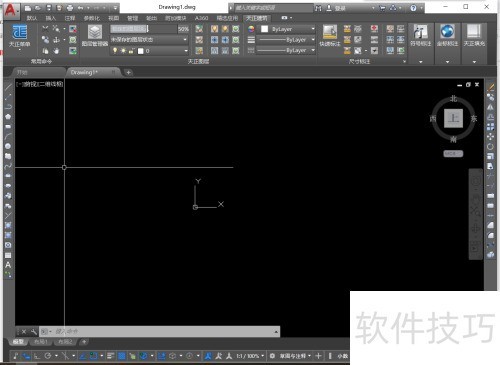The height and width of the screenshot is (365, 500).
Task: Expand the 坐标标注 panel arrow
Action: pyautogui.click(x=447, y=62)
